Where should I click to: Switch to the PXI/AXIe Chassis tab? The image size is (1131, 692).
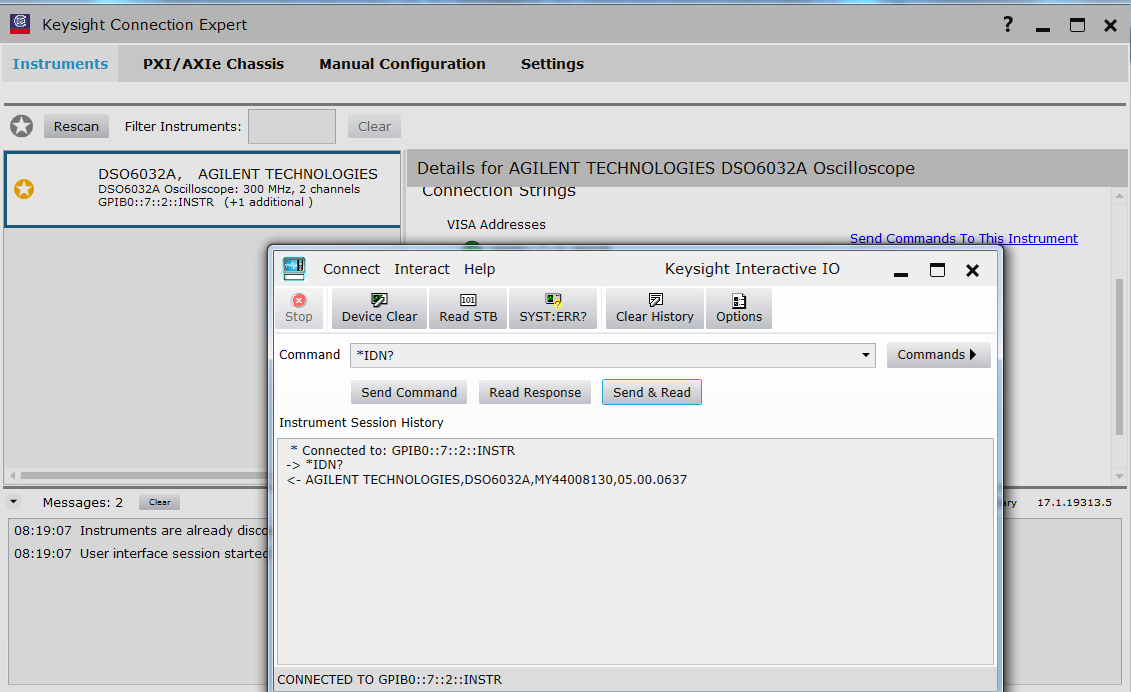click(x=214, y=63)
